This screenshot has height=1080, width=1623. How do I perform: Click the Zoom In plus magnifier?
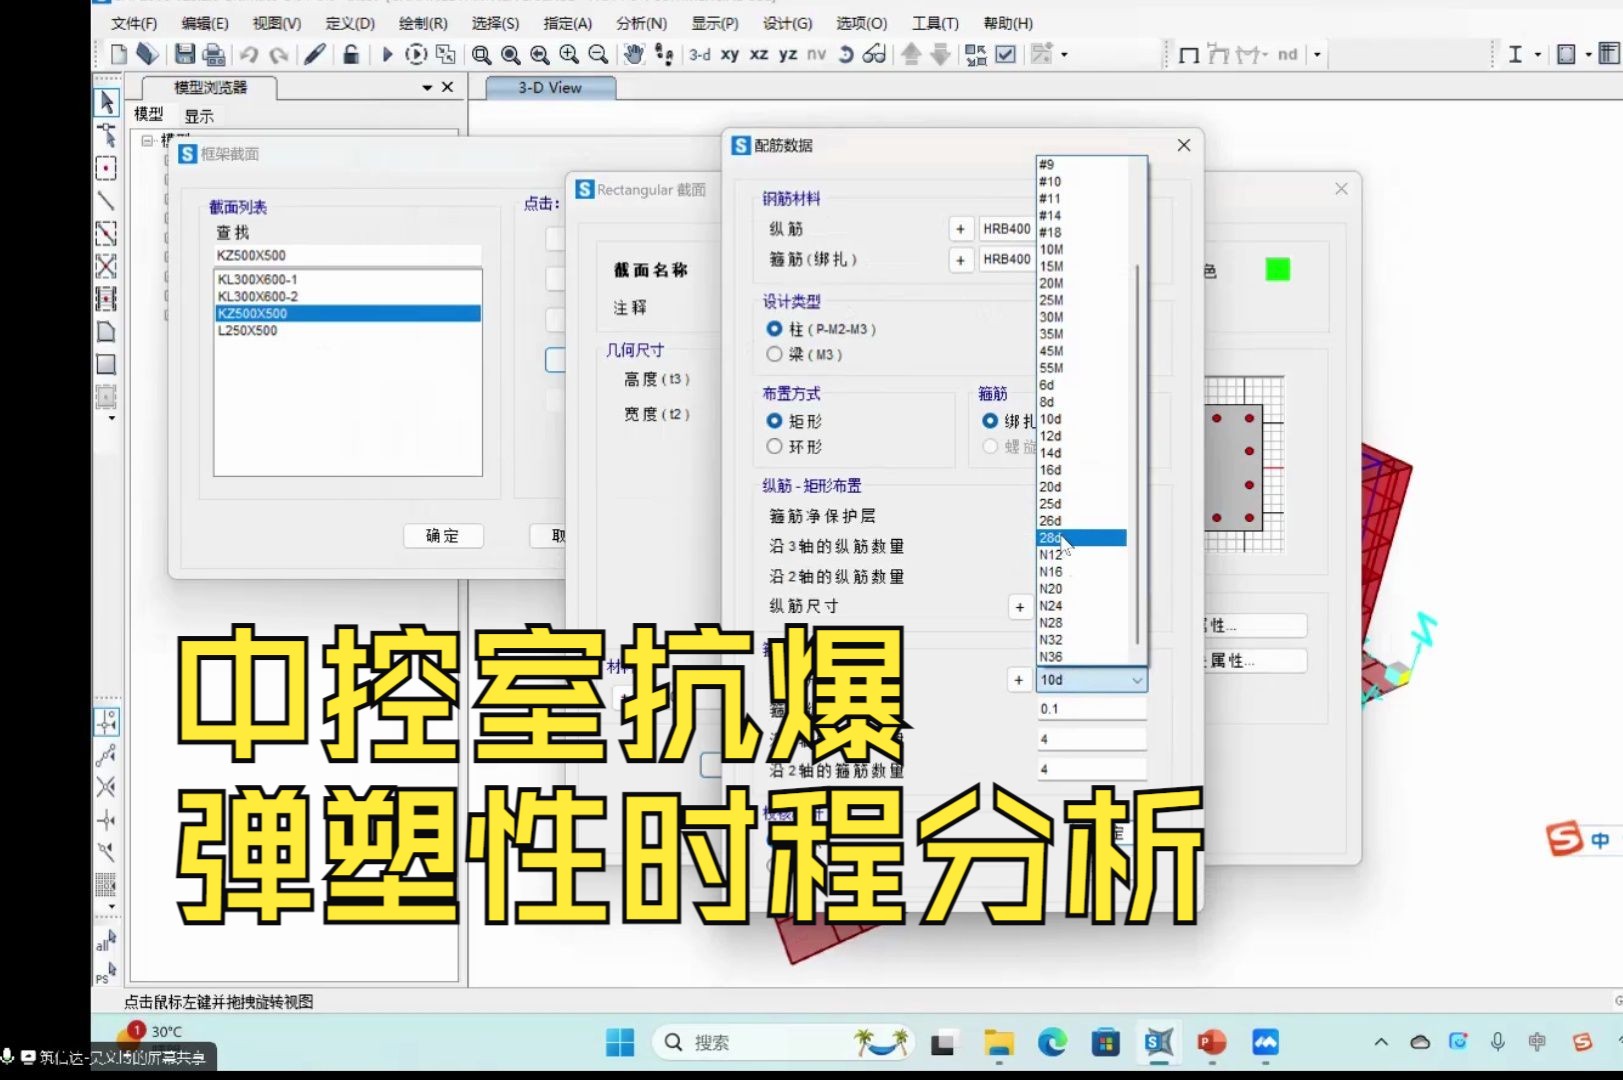tap(569, 54)
